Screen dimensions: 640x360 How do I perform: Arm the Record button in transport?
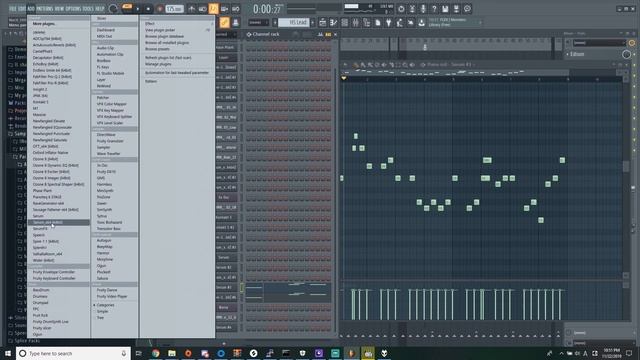click(x=160, y=9)
